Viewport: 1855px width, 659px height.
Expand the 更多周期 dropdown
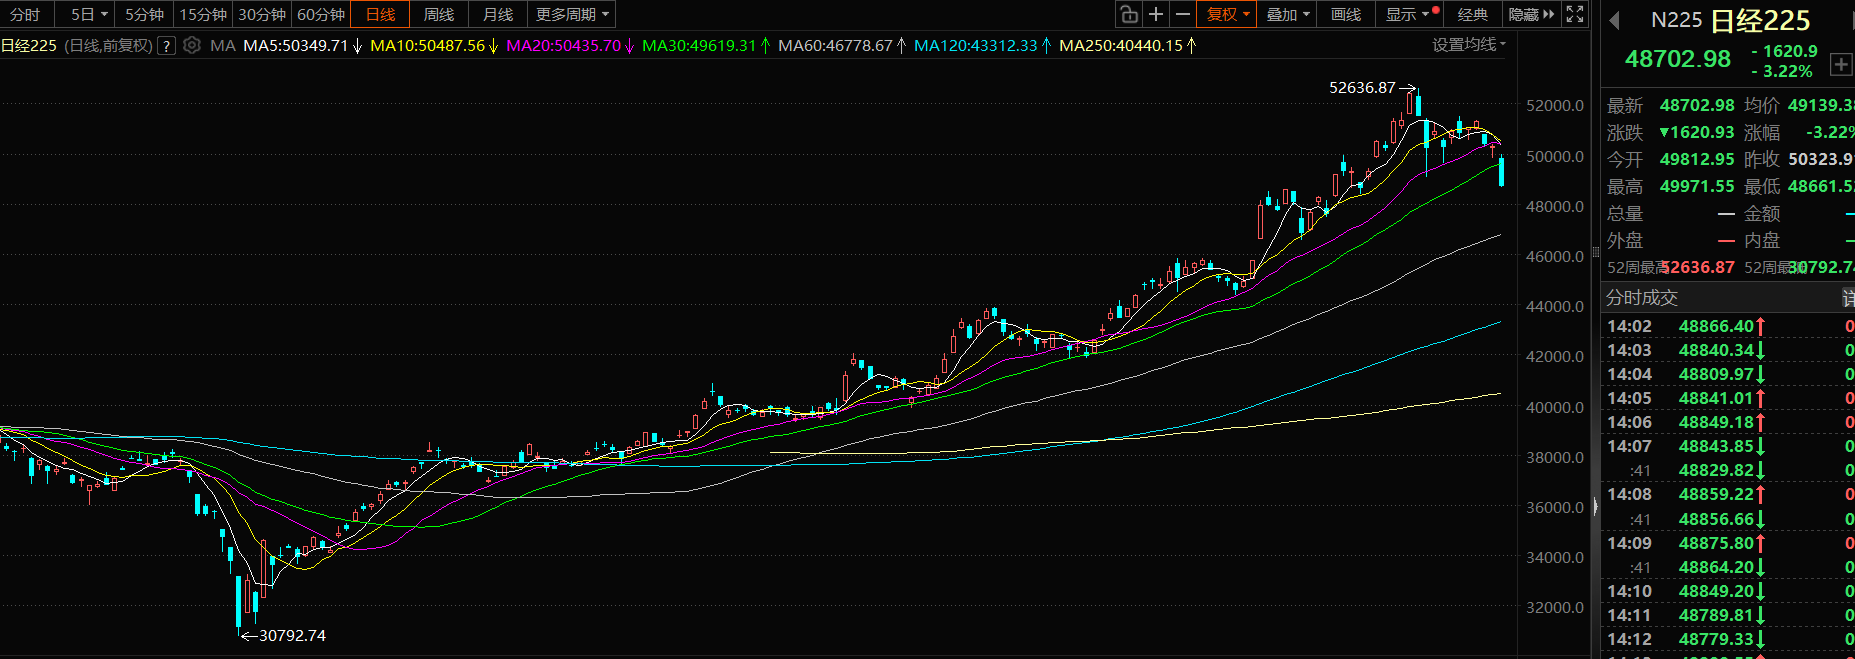point(572,14)
